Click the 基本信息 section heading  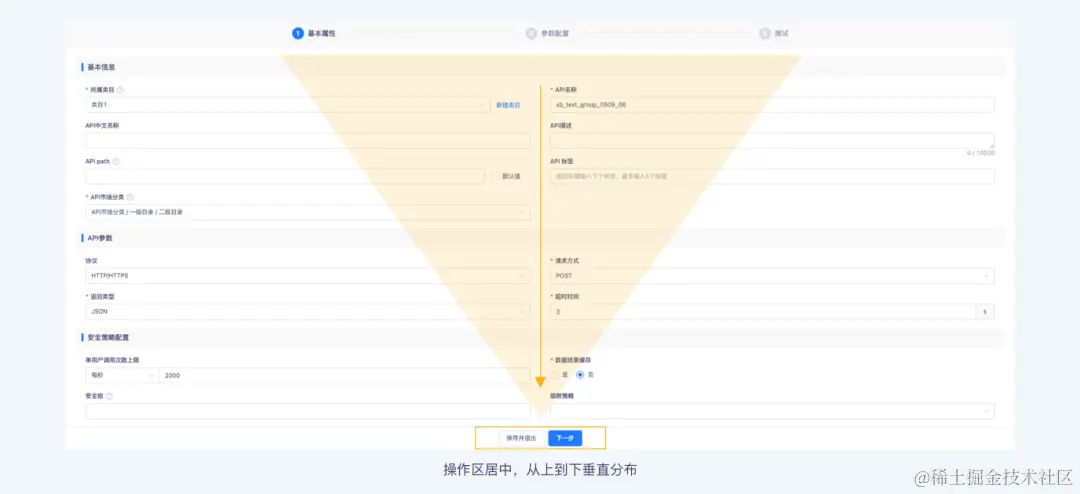coord(101,67)
